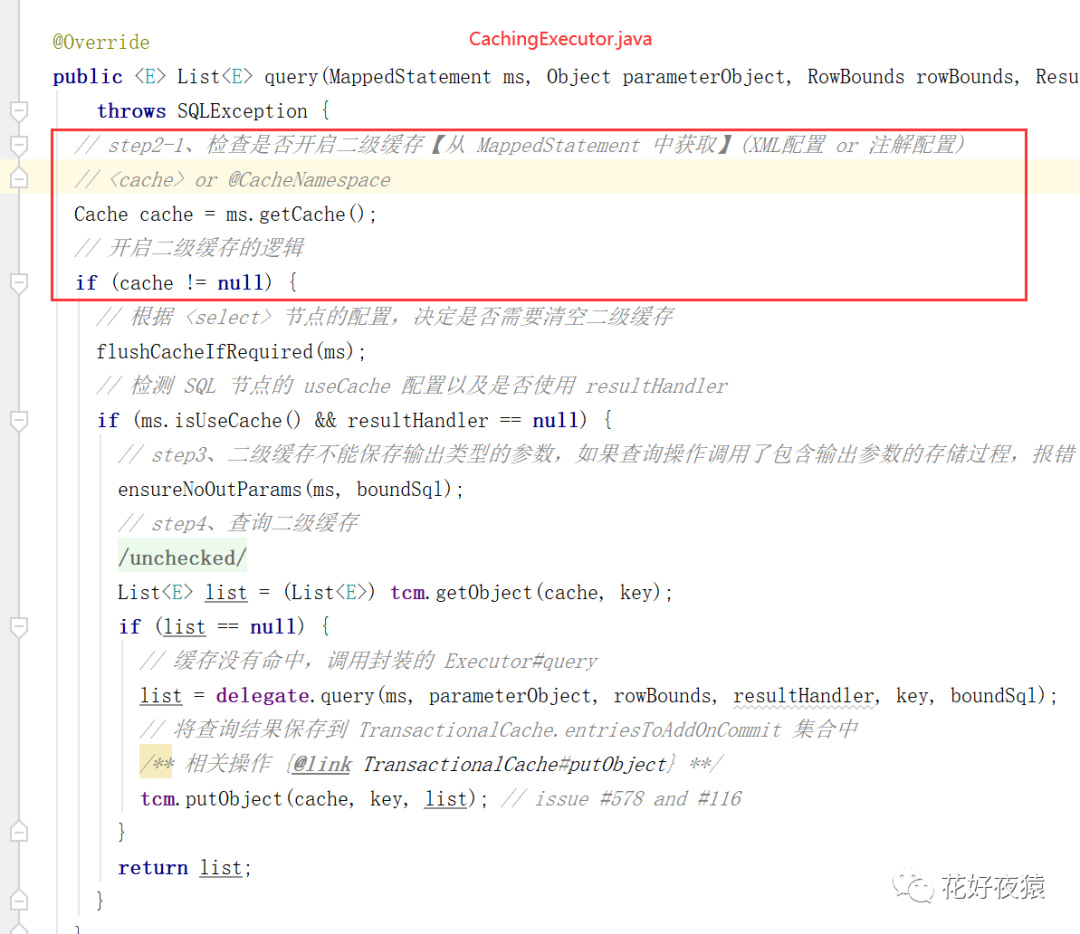Screen dimensions: 1080x934
Task: Click the rowBounds argument in delegate.query
Action: pos(662,696)
